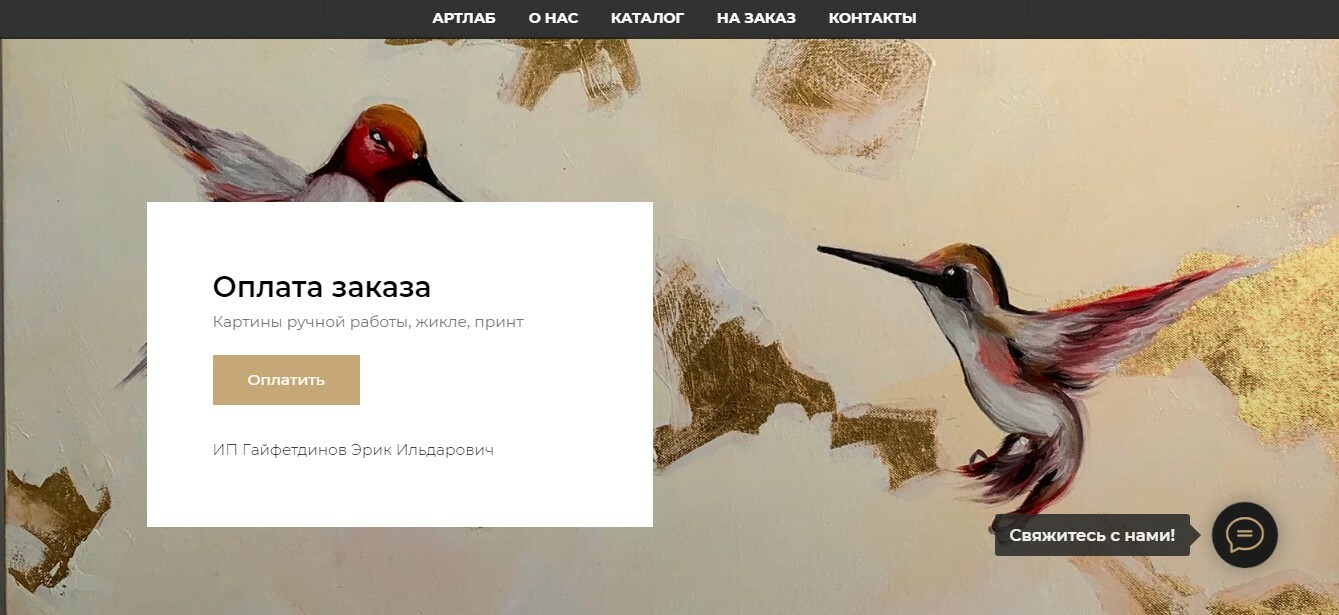Viewport: 1339px width, 615px height.
Task: Click the 'Свяжитесь с нами!' chat label
Action: coord(1092,535)
